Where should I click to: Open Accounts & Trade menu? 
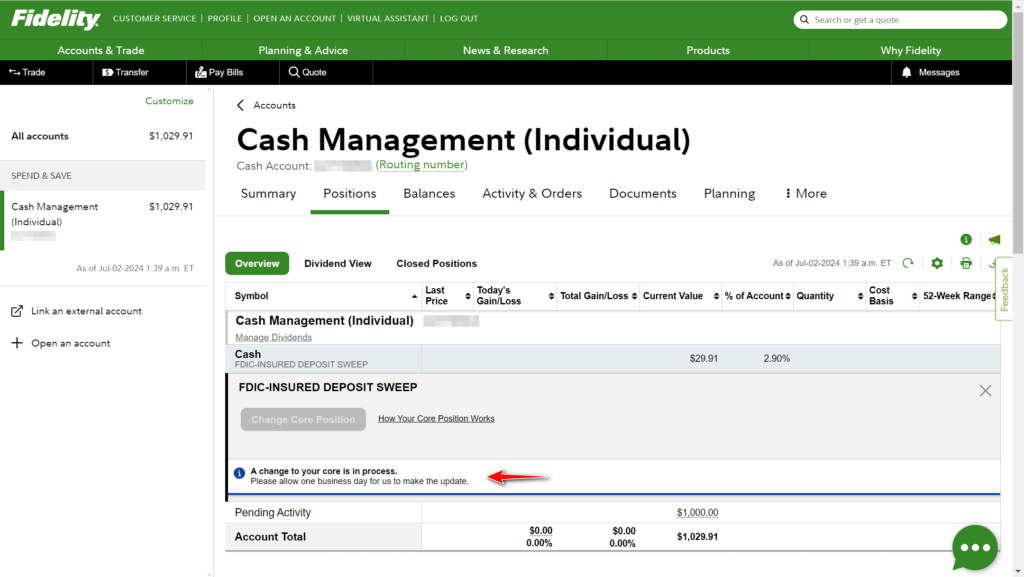tap(101, 50)
